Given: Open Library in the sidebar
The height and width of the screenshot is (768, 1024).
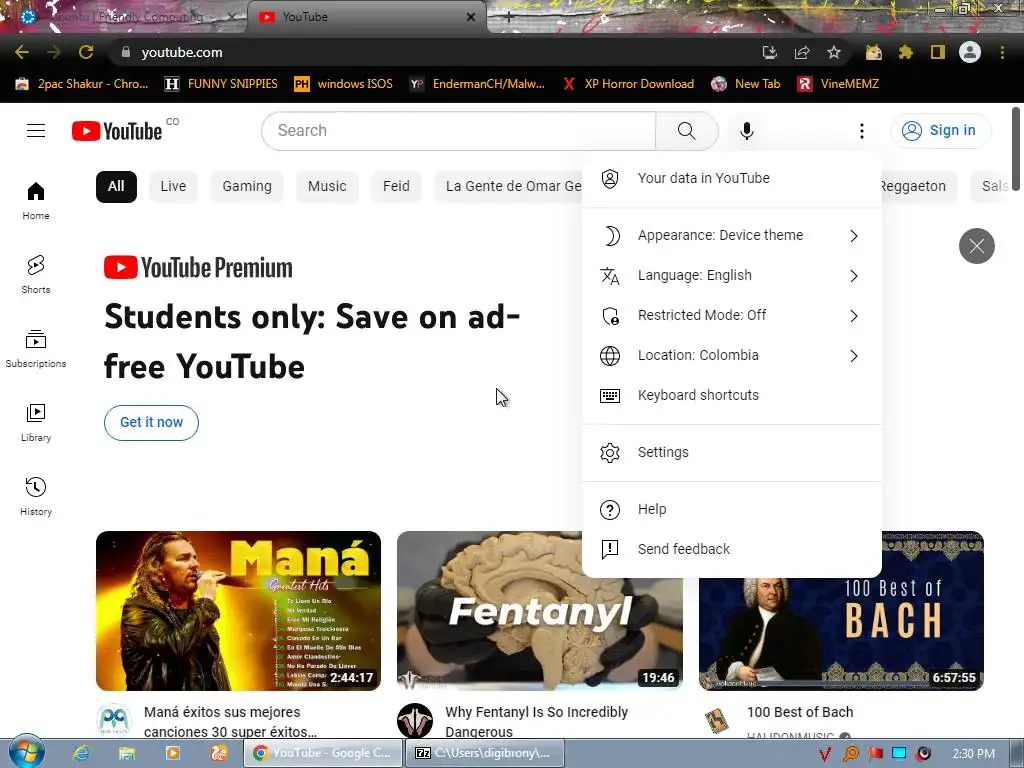Looking at the screenshot, I should point(36,423).
